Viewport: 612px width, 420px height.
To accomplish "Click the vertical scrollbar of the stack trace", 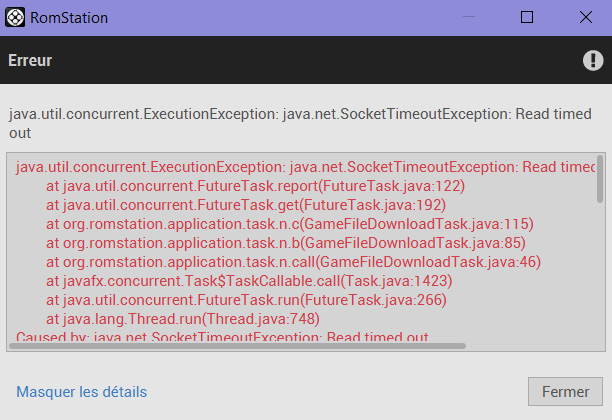I will [600, 179].
